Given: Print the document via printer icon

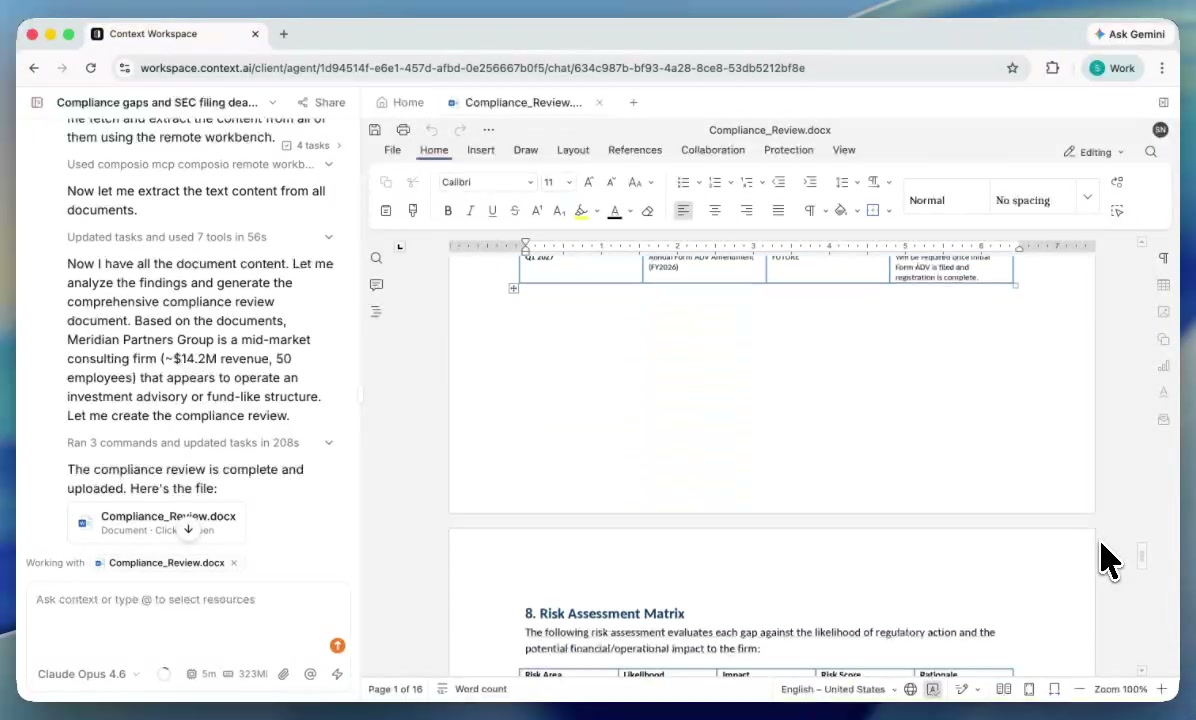Looking at the screenshot, I should pyautogui.click(x=403, y=130).
